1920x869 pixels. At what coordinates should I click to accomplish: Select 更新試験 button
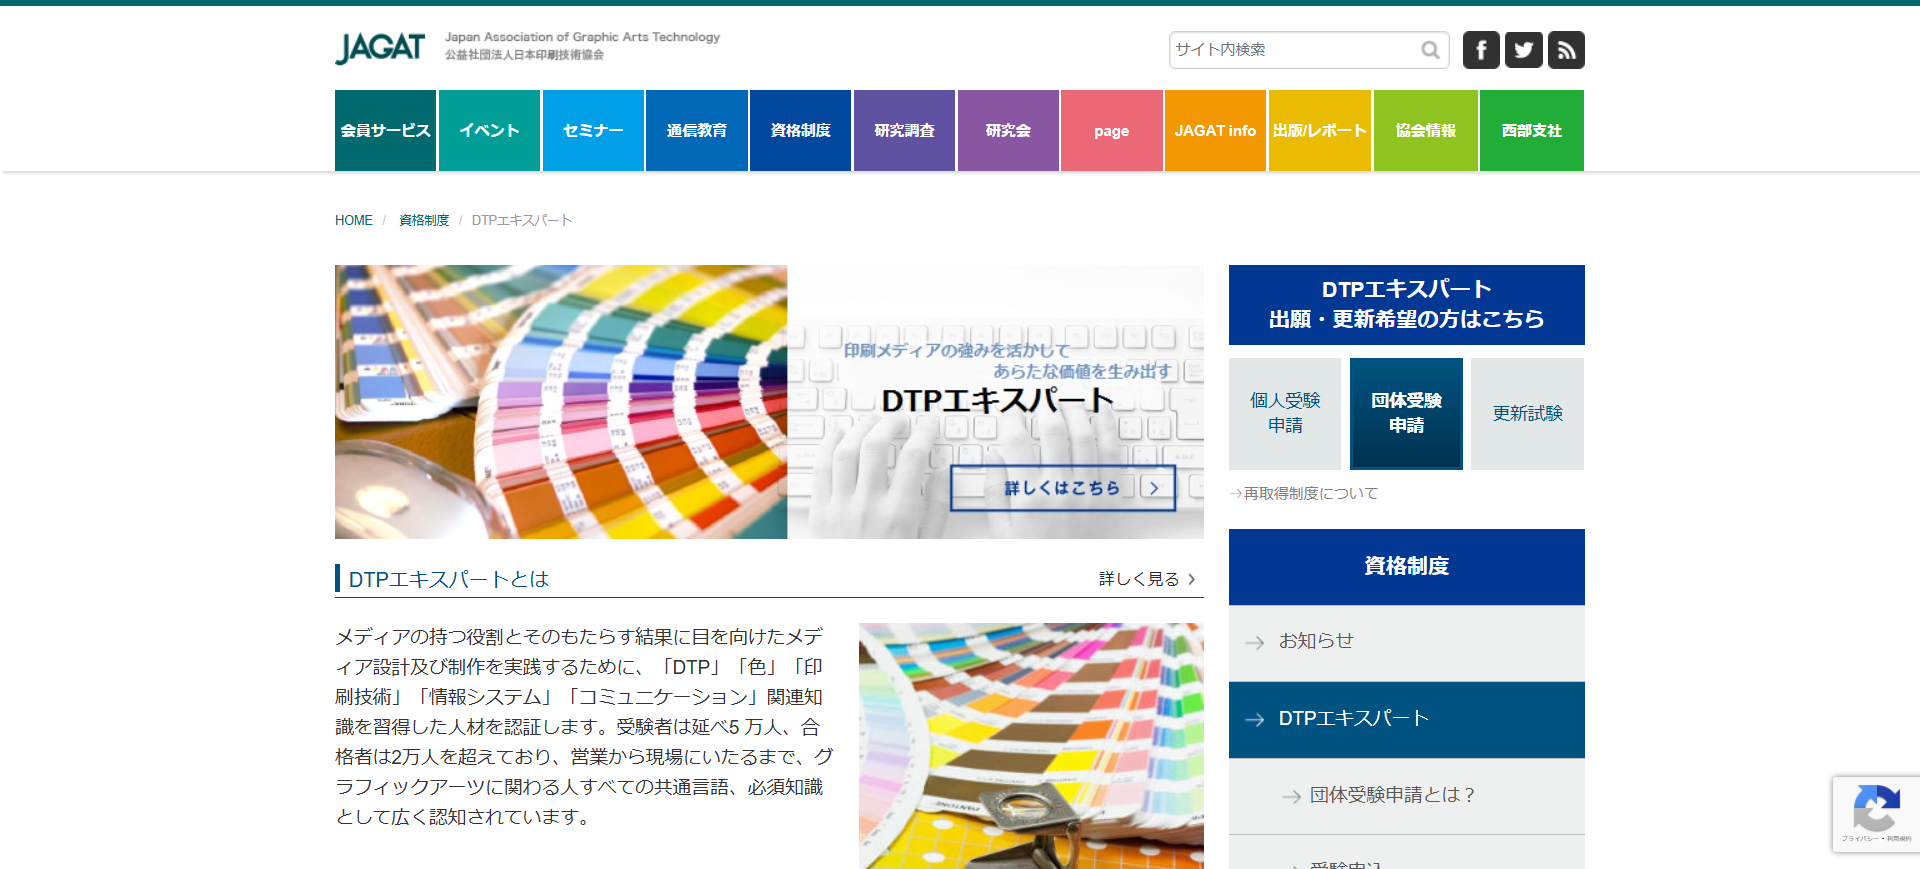coord(1527,413)
